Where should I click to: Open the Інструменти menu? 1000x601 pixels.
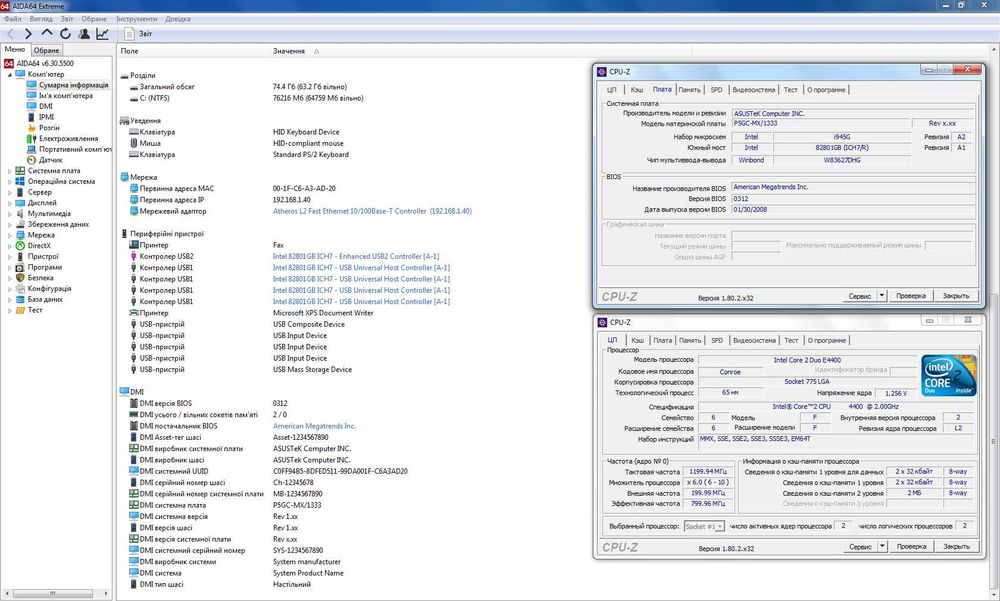click(x=135, y=19)
